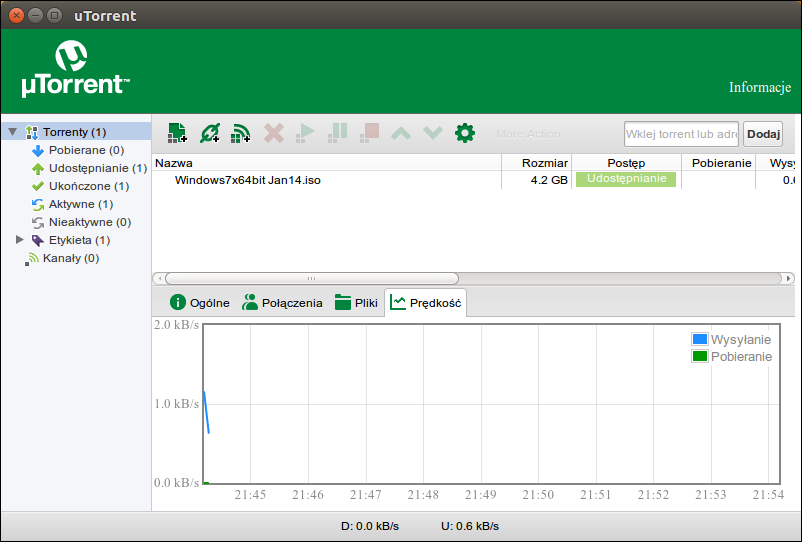Click the grey arrows icon beside Nieaktywne
The height and width of the screenshot is (542, 802).
point(38,222)
